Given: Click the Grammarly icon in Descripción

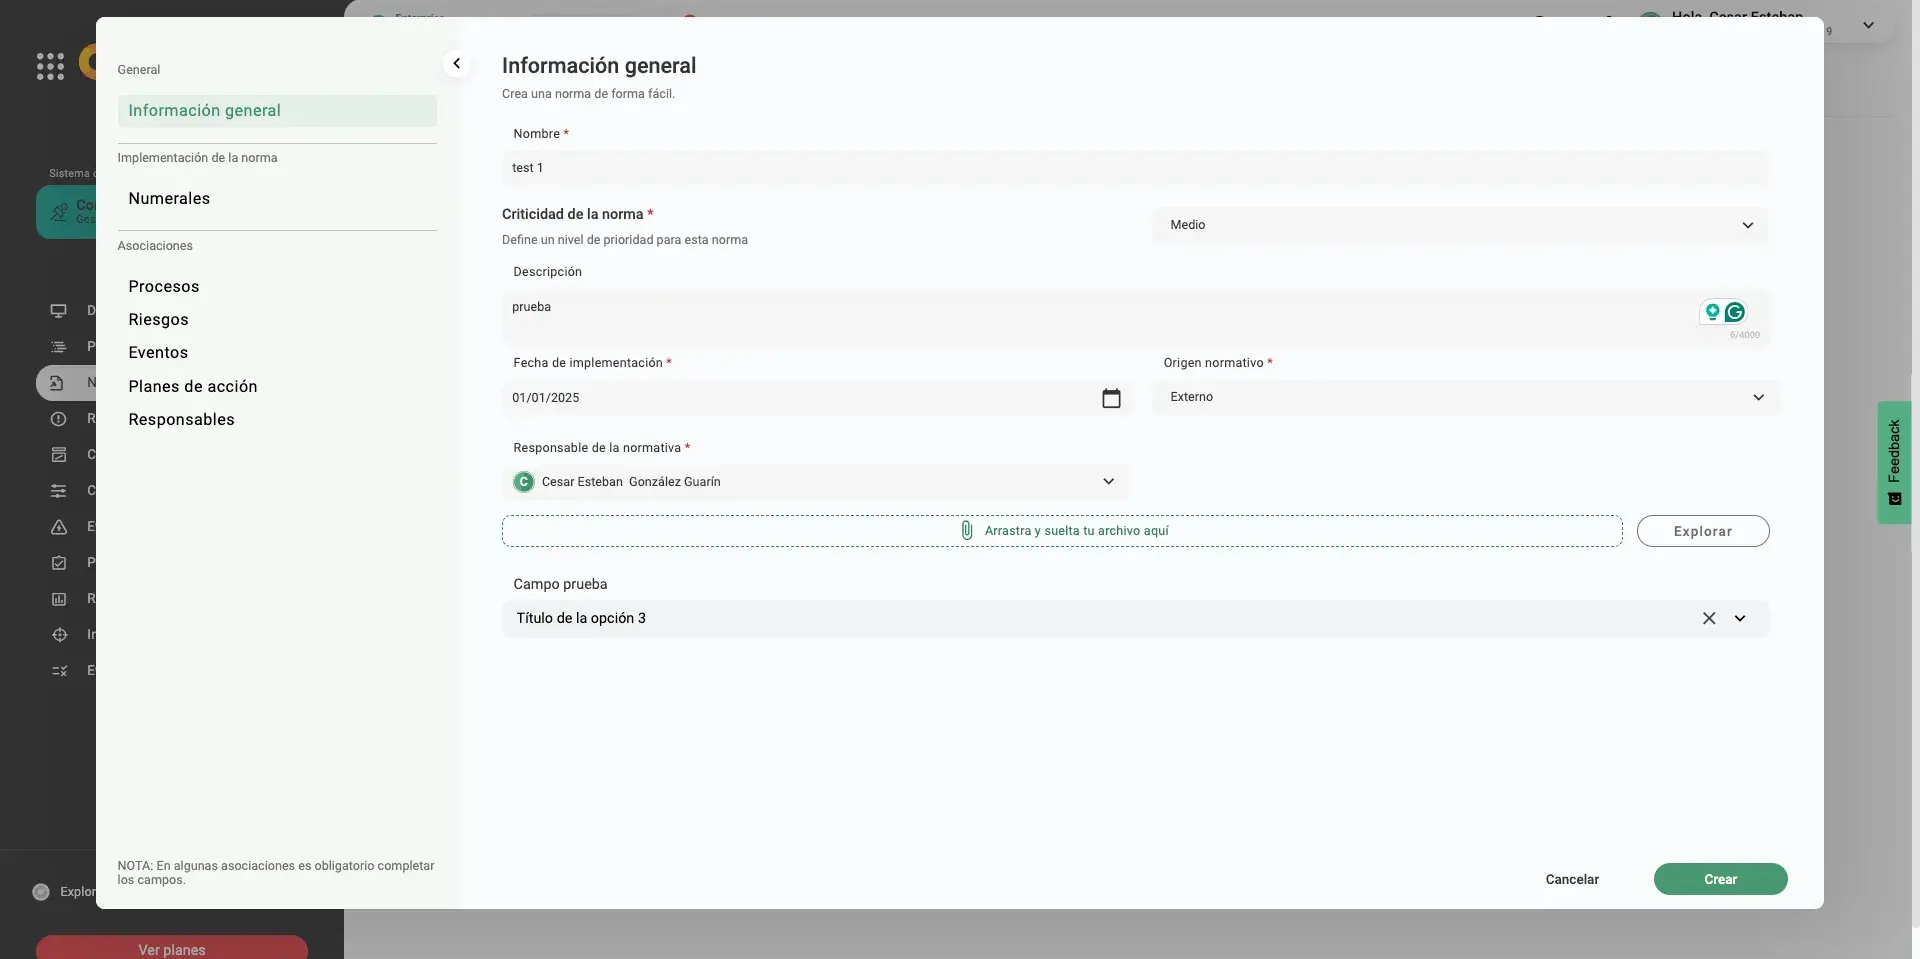Looking at the screenshot, I should (1735, 312).
